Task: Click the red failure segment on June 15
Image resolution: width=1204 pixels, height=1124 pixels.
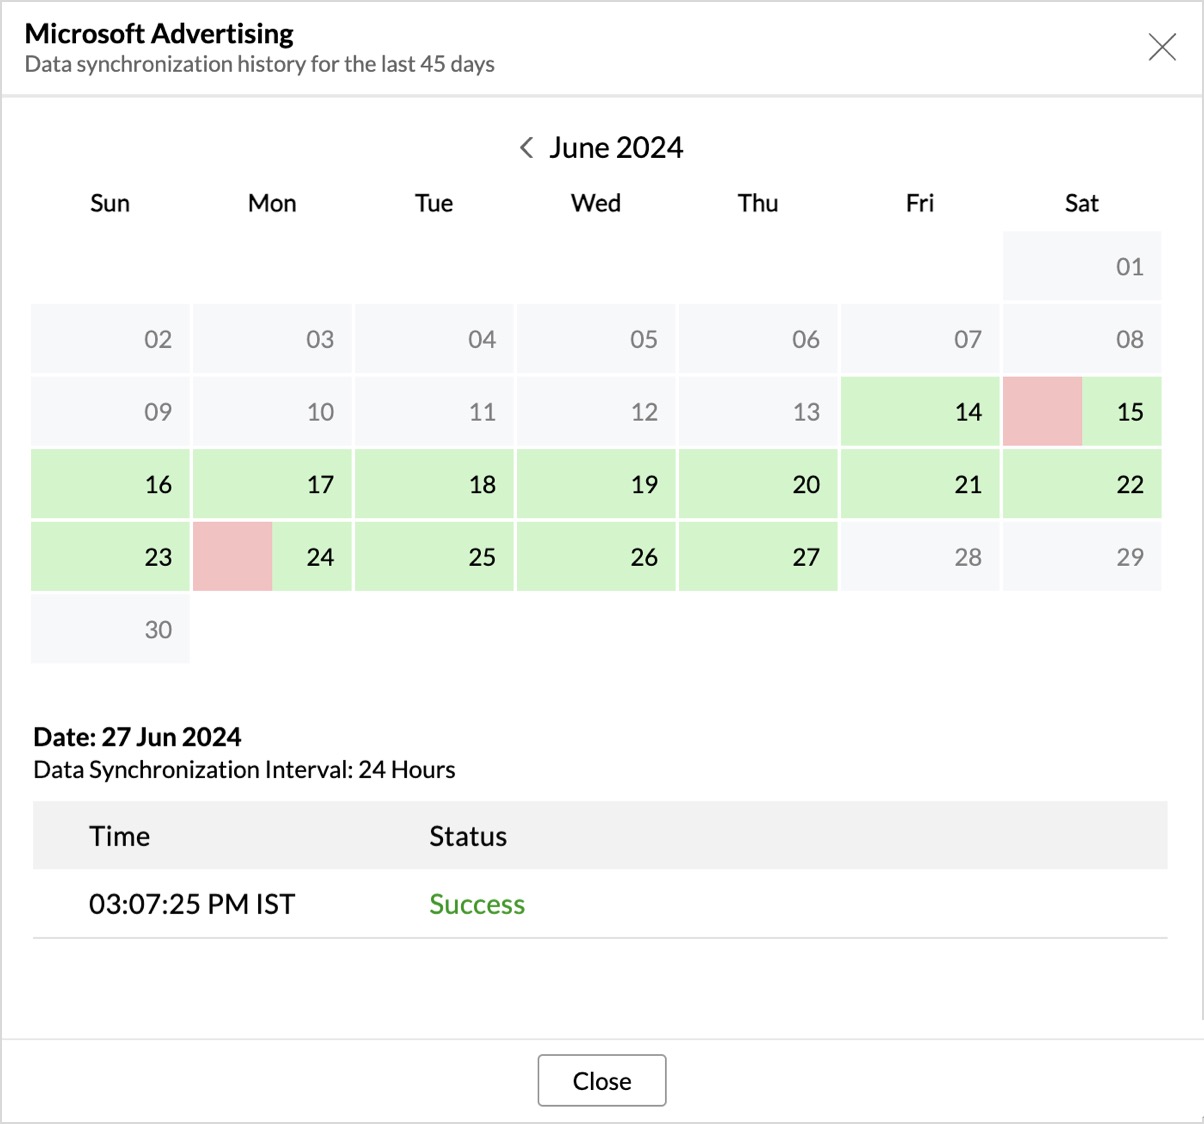Action: [x=1042, y=411]
